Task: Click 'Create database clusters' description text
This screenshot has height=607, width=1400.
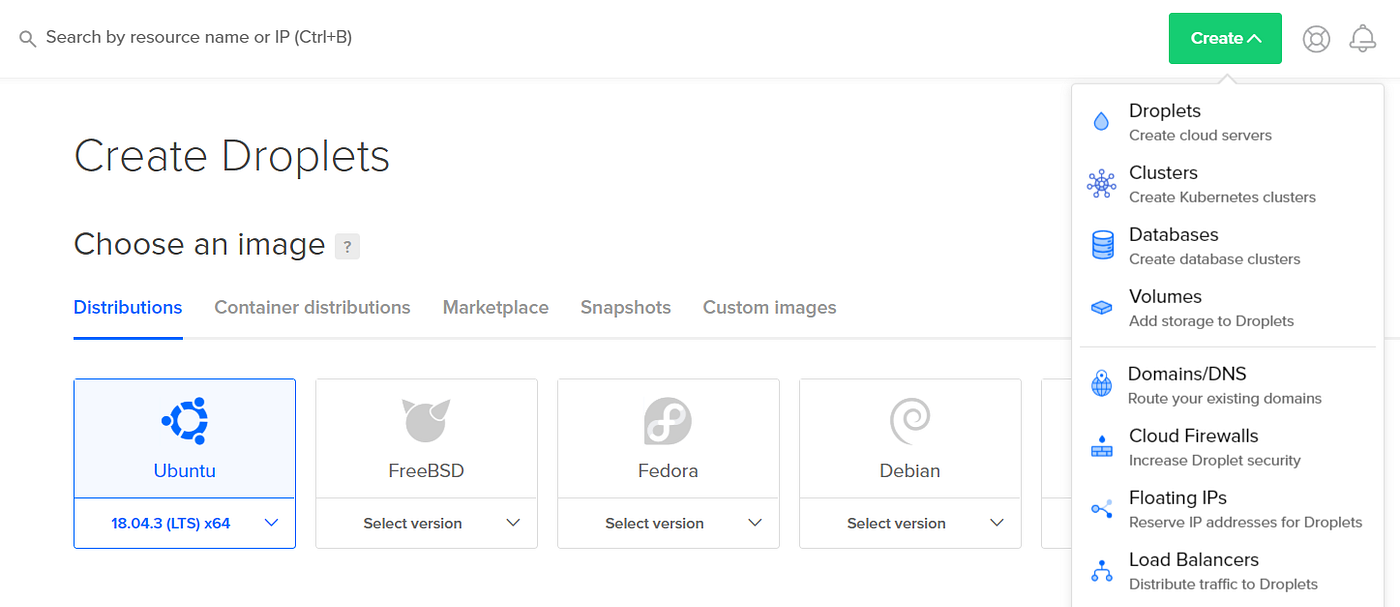Action: (1215, 259)
